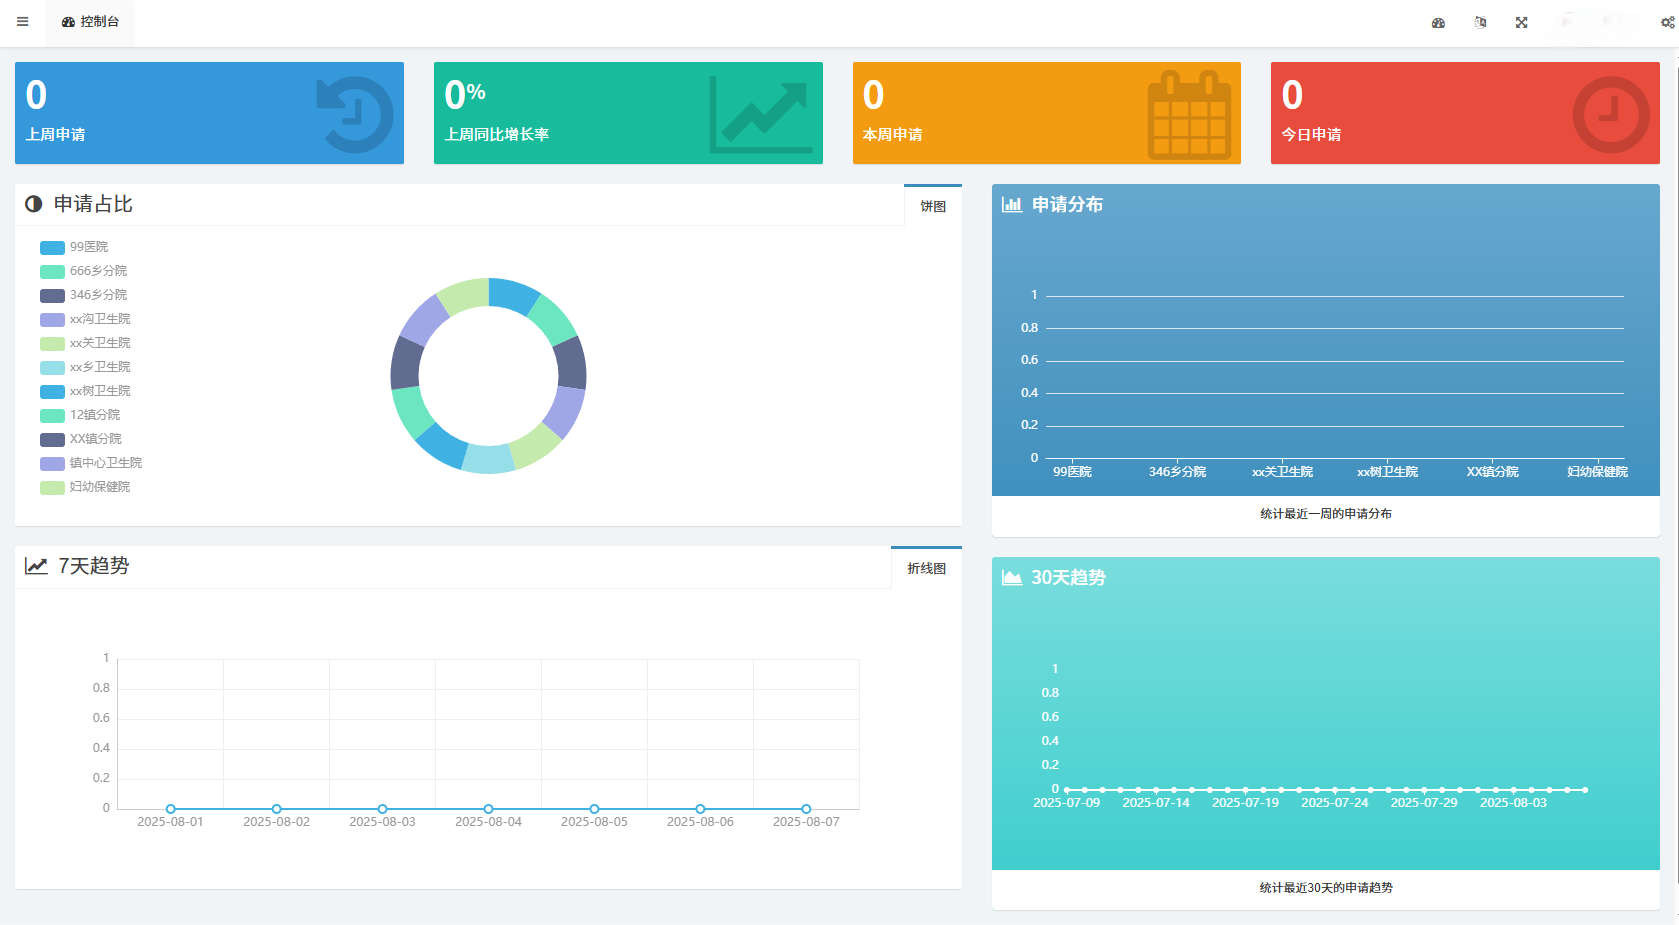Click the 镇中心卫生院 legend color swatch
1679x925 pixels.
coord(52,464)
